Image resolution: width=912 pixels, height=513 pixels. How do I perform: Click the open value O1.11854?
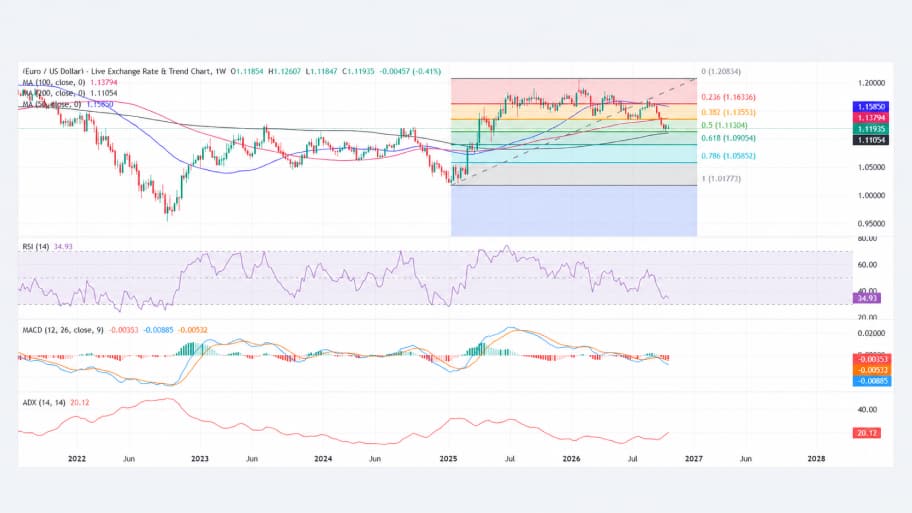click(247, 72)
